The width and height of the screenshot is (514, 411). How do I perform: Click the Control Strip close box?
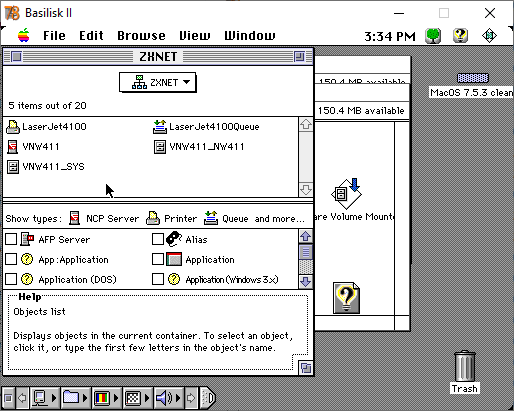[x=9, y=398]
